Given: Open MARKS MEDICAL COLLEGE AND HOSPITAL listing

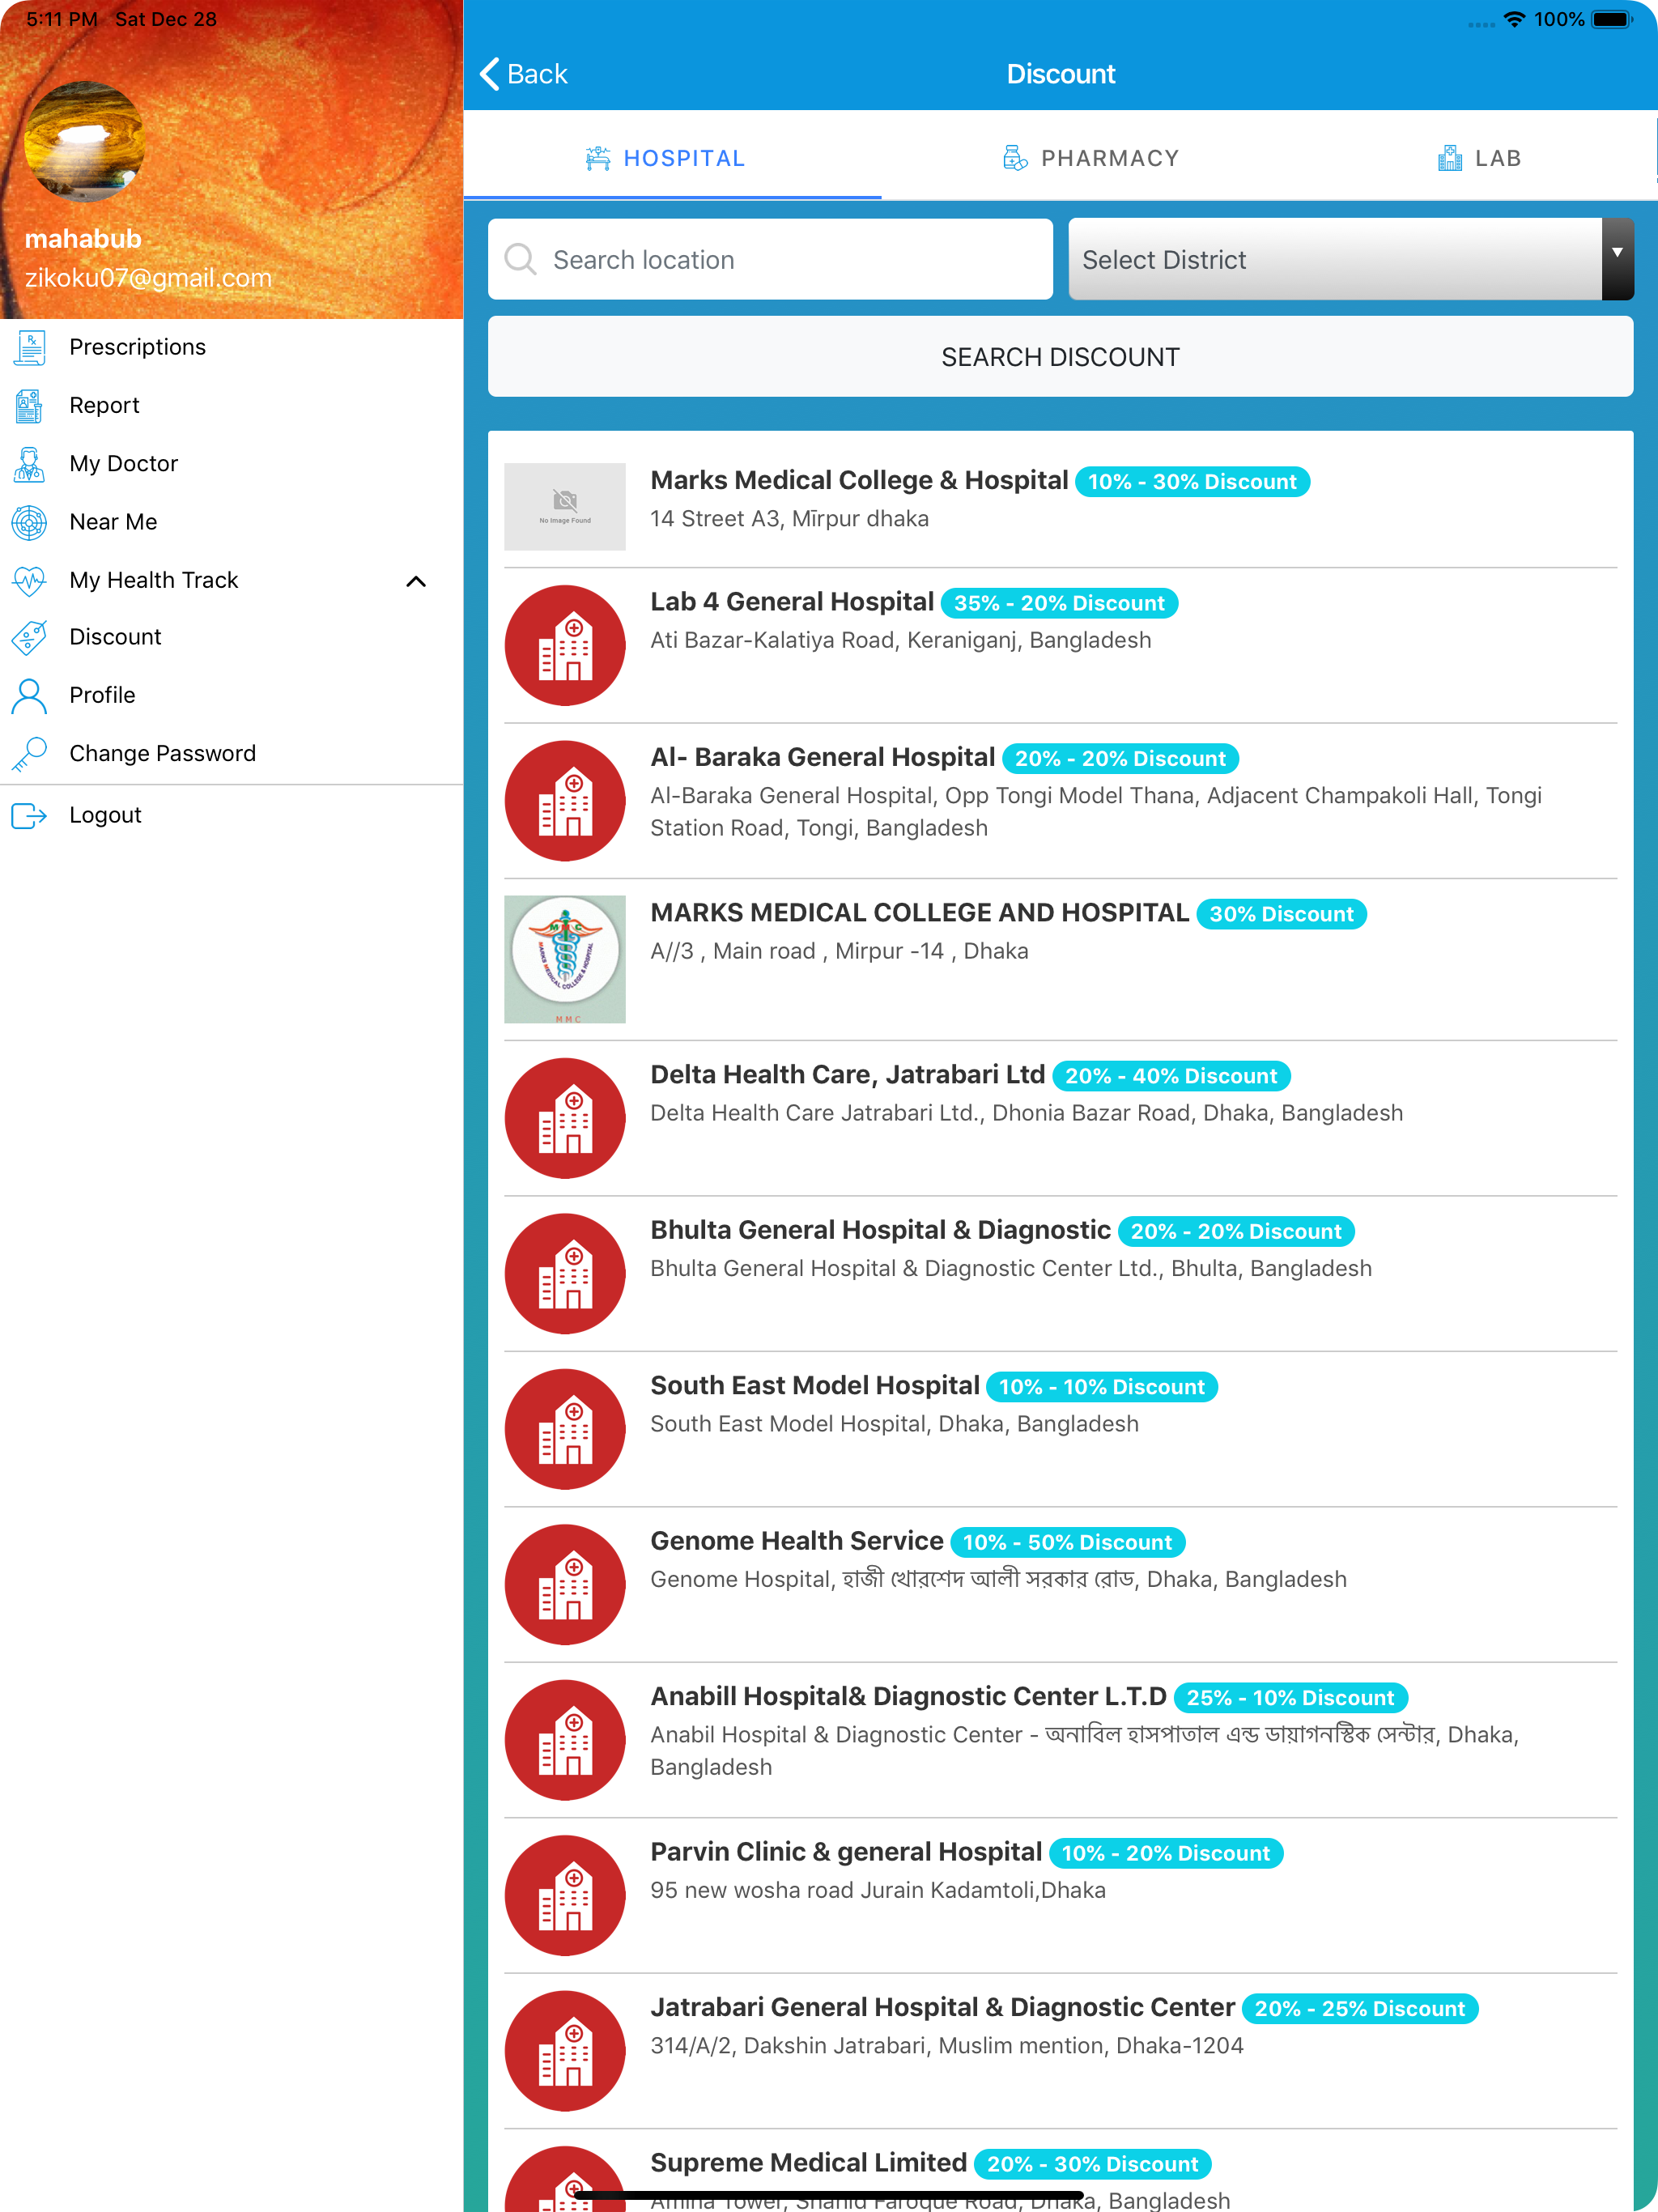Looking at the screenshot, I should pos(1061,959).
